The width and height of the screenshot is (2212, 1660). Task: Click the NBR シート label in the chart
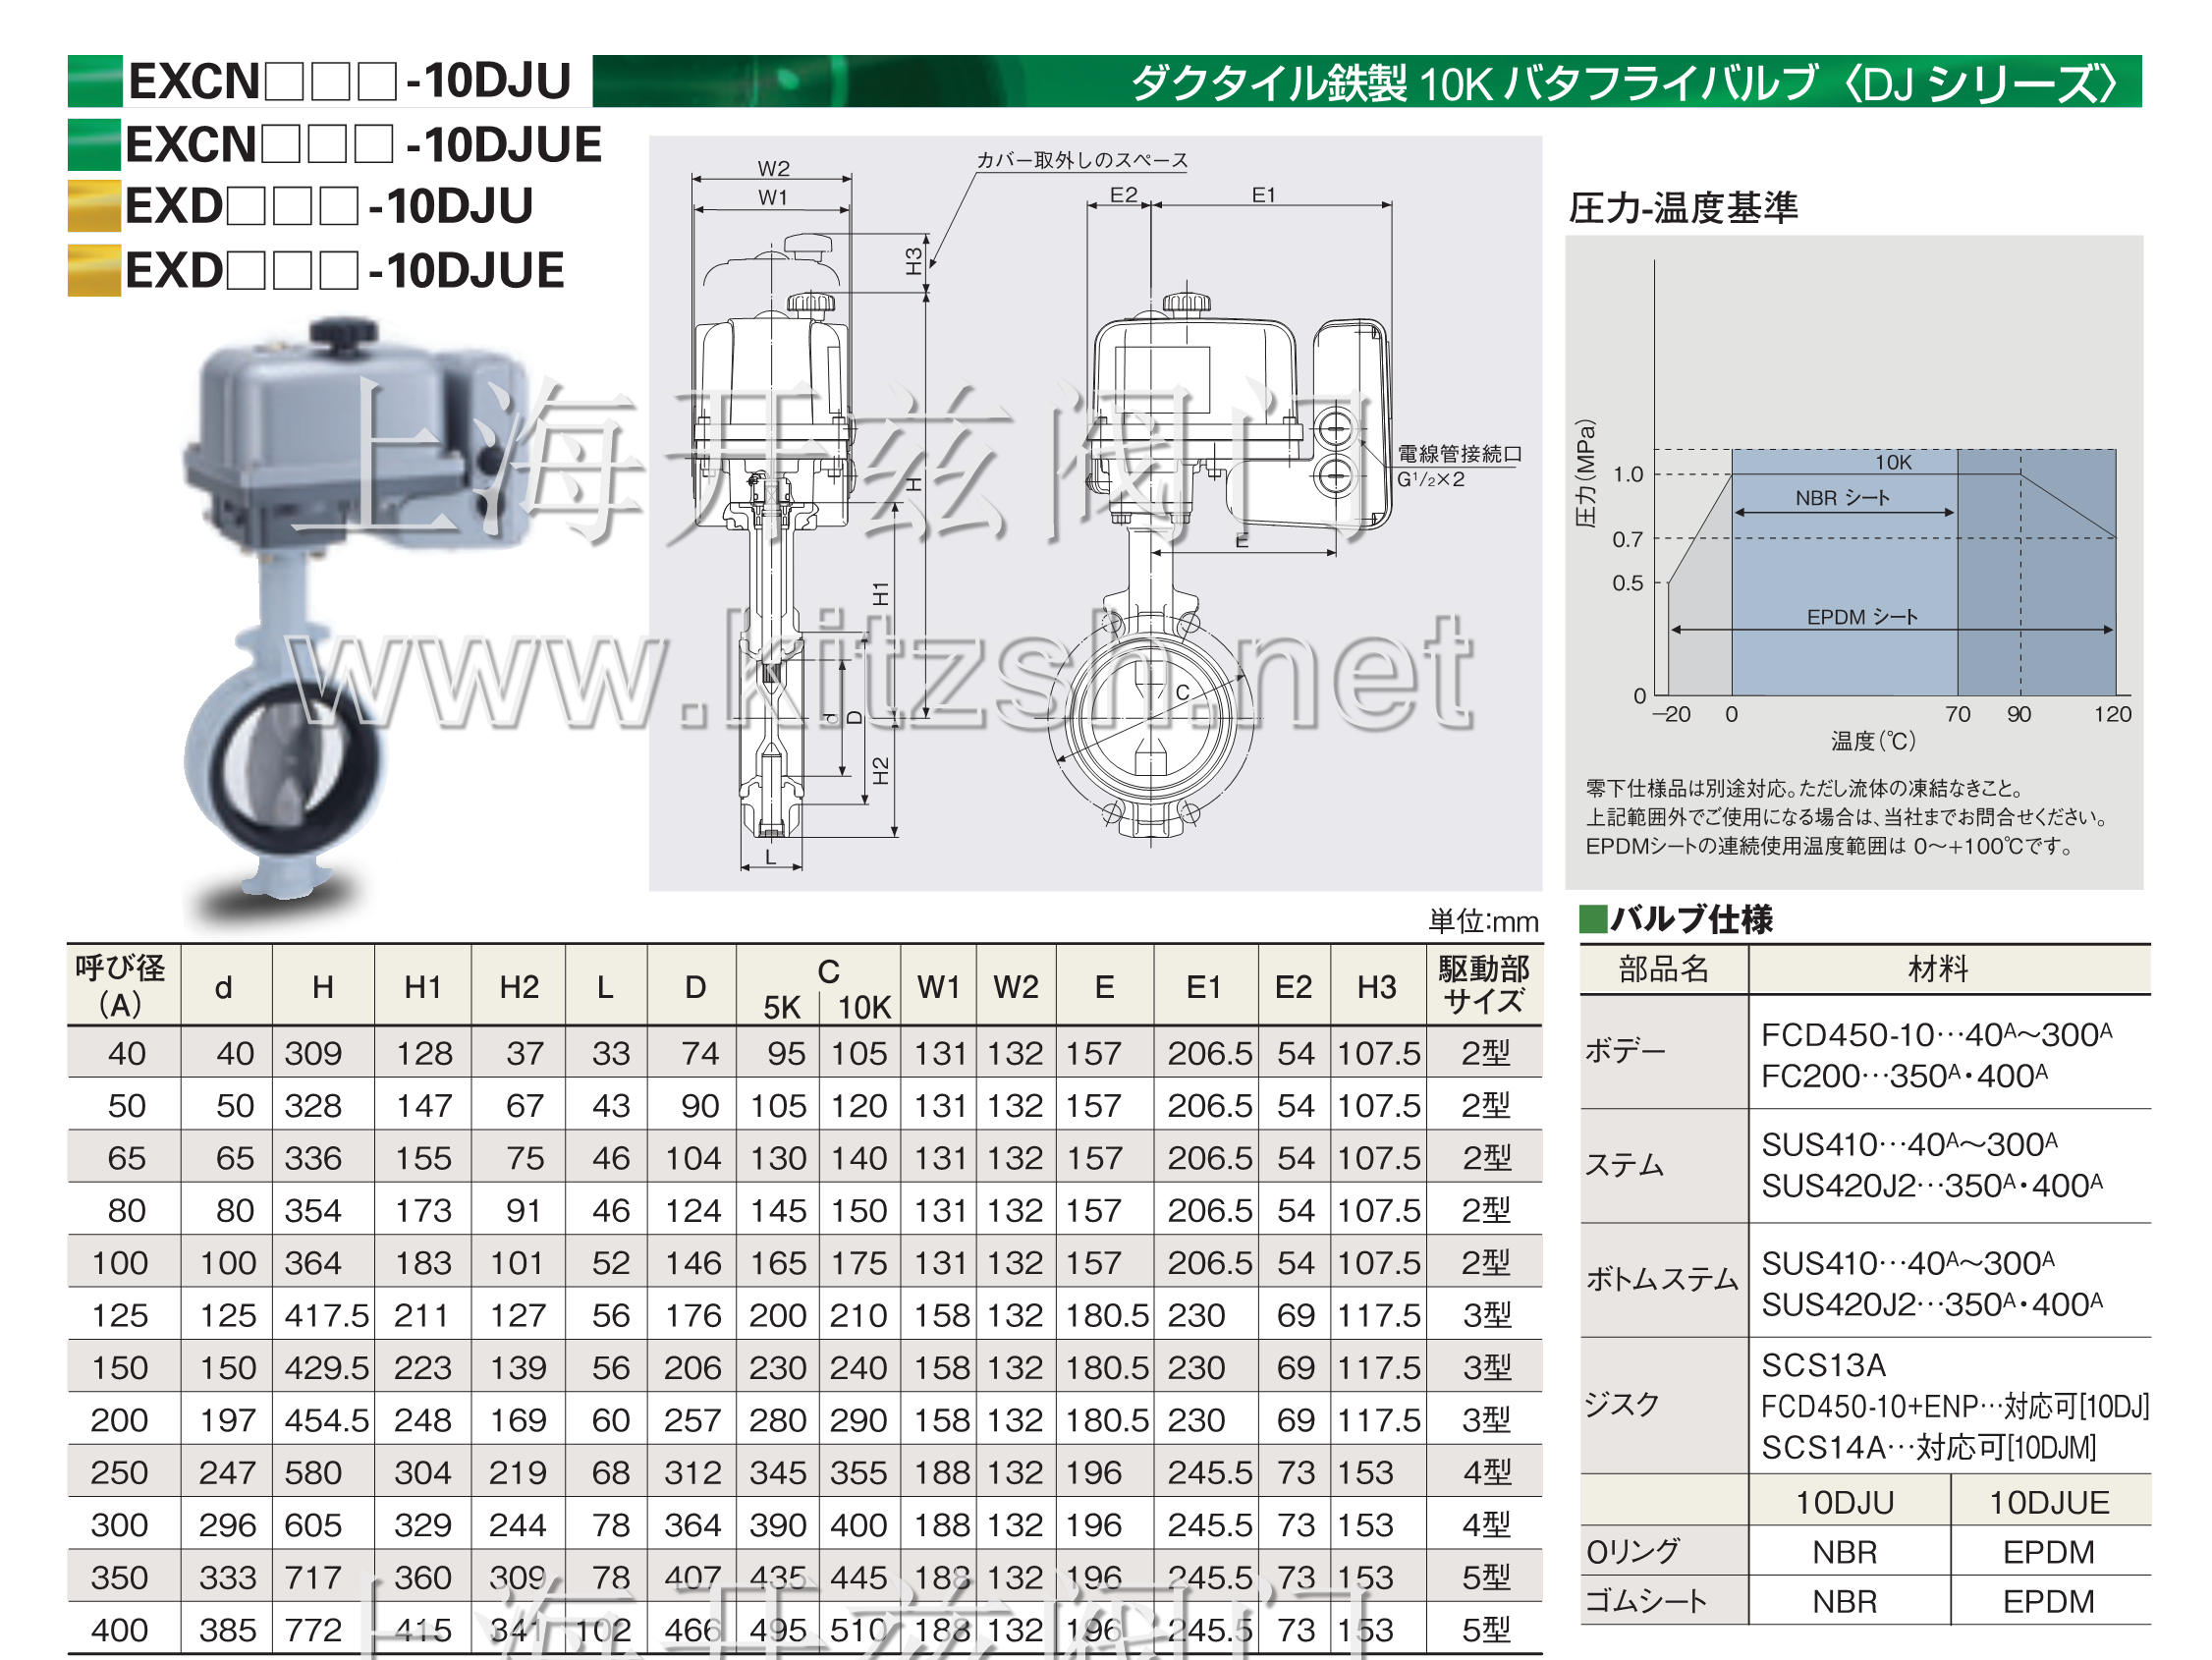tap(1842, 498)
